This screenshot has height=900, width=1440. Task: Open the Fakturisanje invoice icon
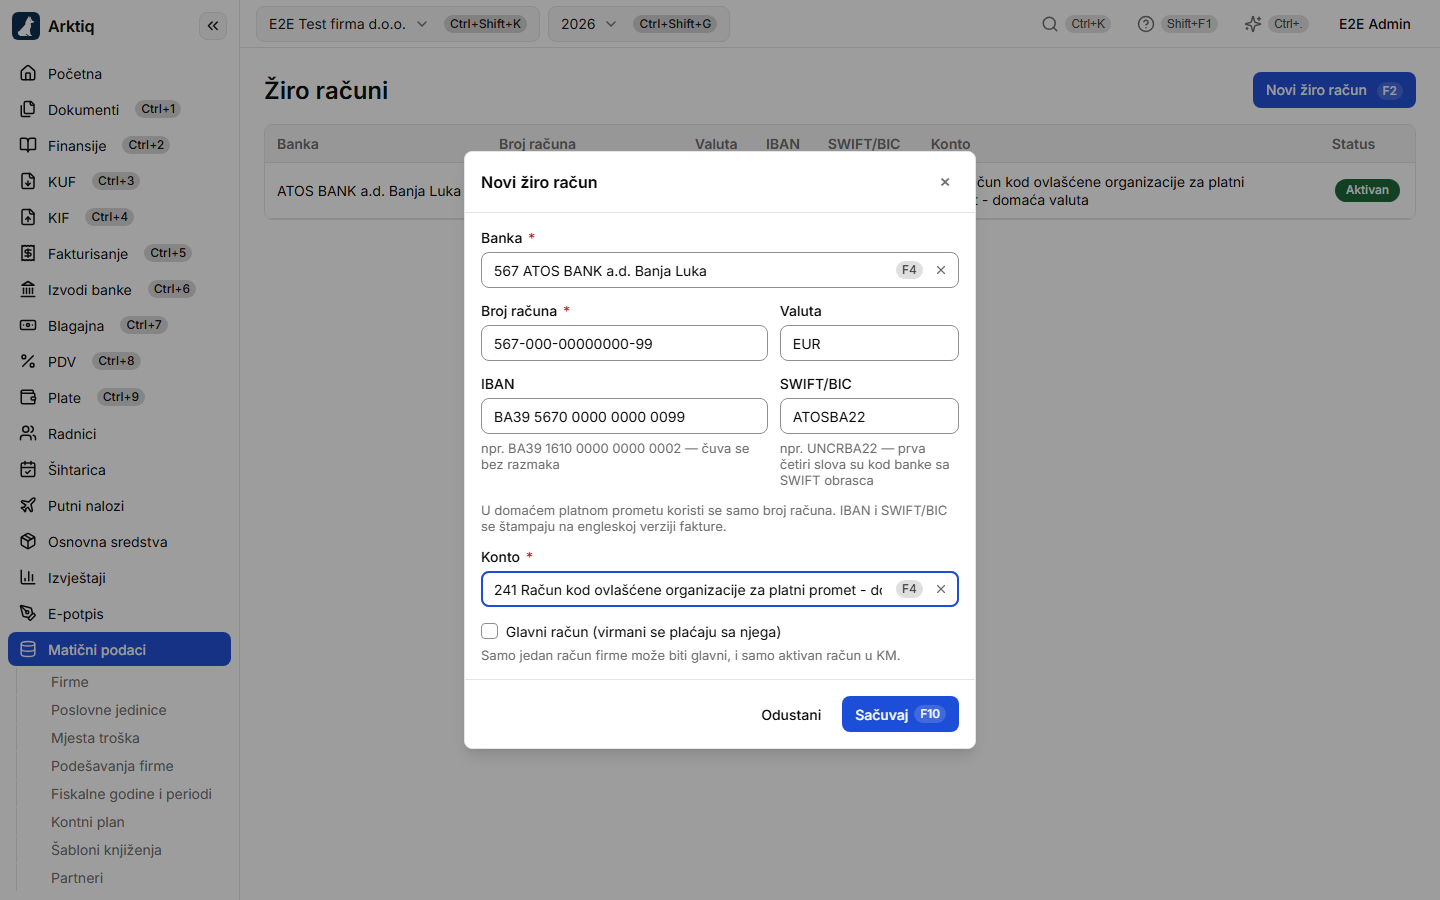(x=28, y=253)
